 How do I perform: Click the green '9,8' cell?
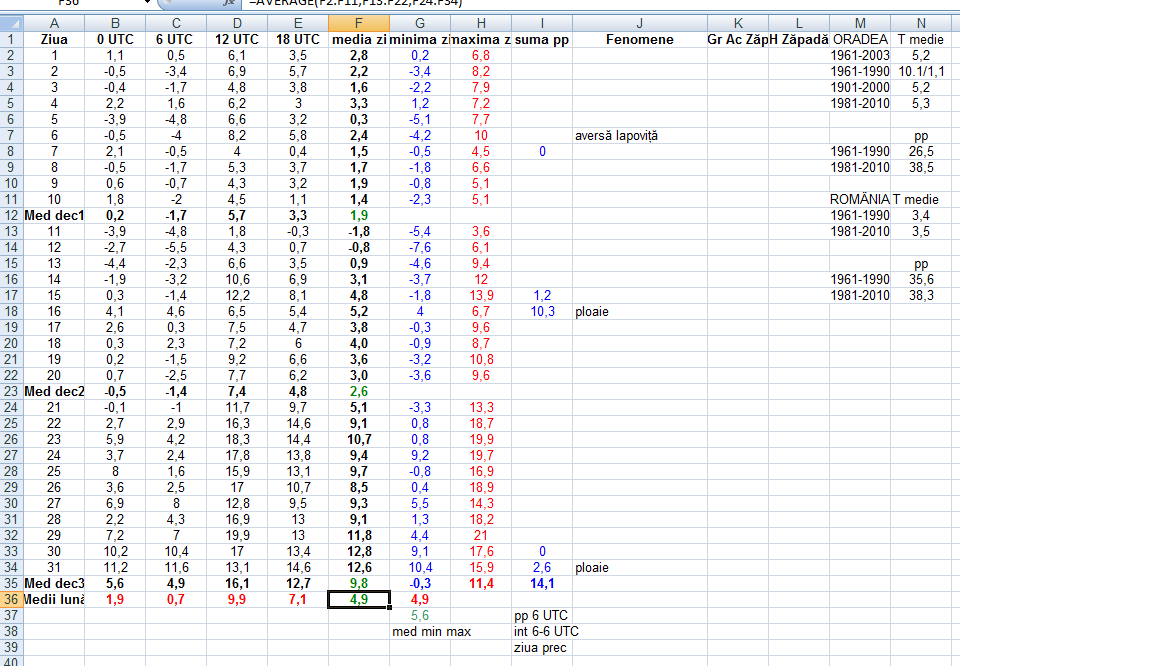[x=359, y=583]
